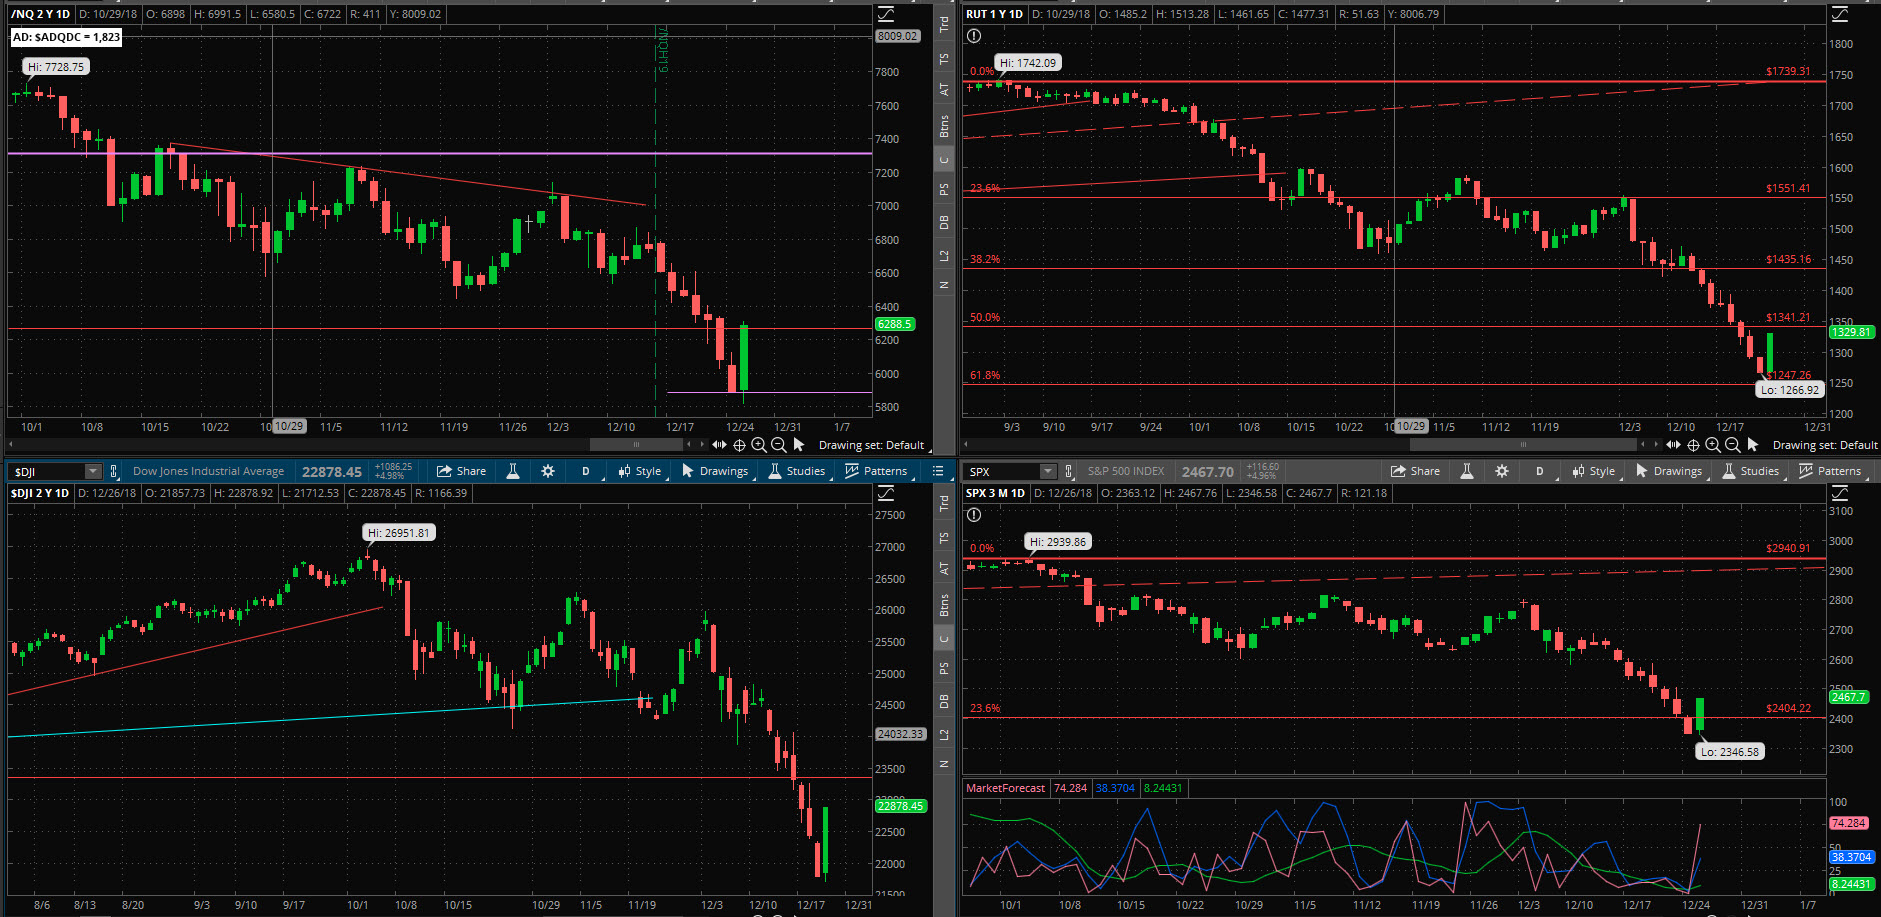
Task: Click price axis settings icon in RUT chart
Action: pyautogui.click(x=1840, y=14)
